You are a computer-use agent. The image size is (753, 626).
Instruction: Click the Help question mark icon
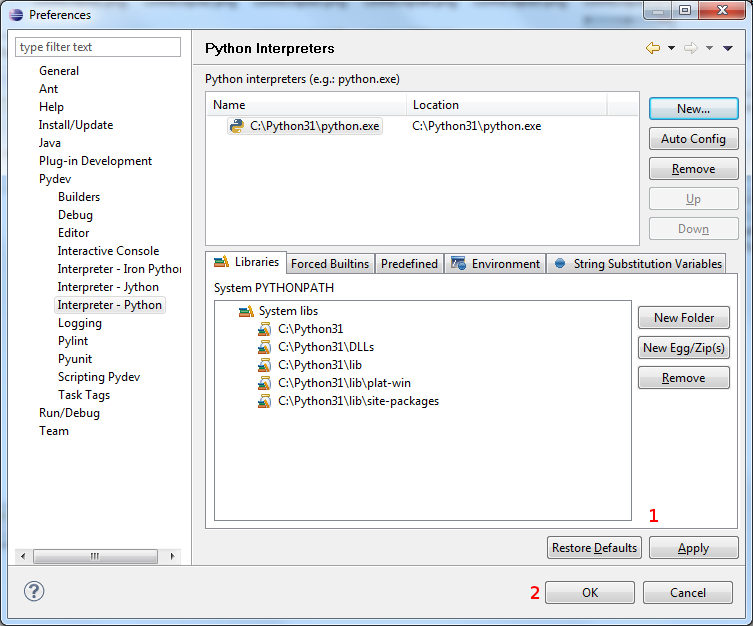click(34, 591)
